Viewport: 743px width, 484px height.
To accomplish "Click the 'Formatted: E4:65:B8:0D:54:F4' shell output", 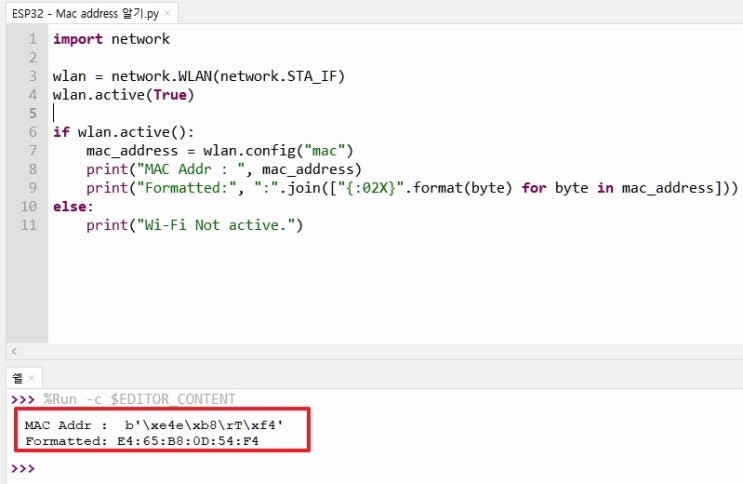I will (142, 441).
